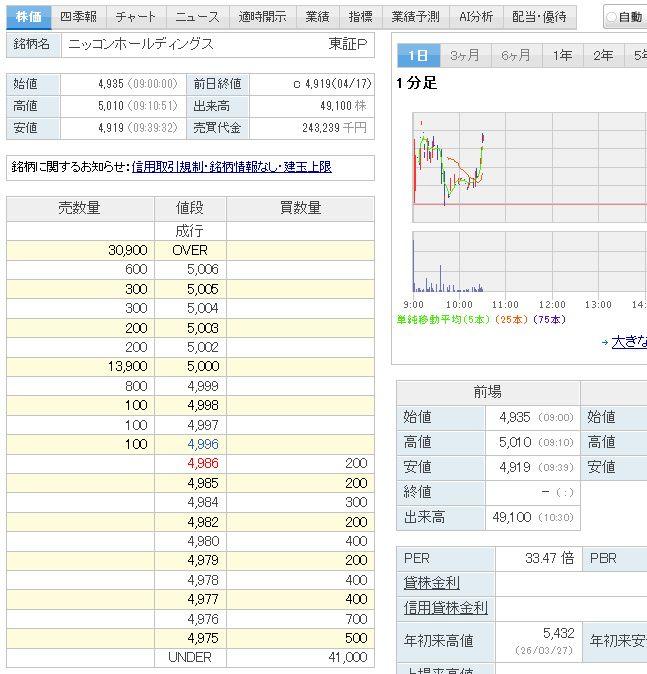Click the 5,000 ask price
Viewport: 647px width, 674px height.
pyautogui.click(x=202, y=366)
